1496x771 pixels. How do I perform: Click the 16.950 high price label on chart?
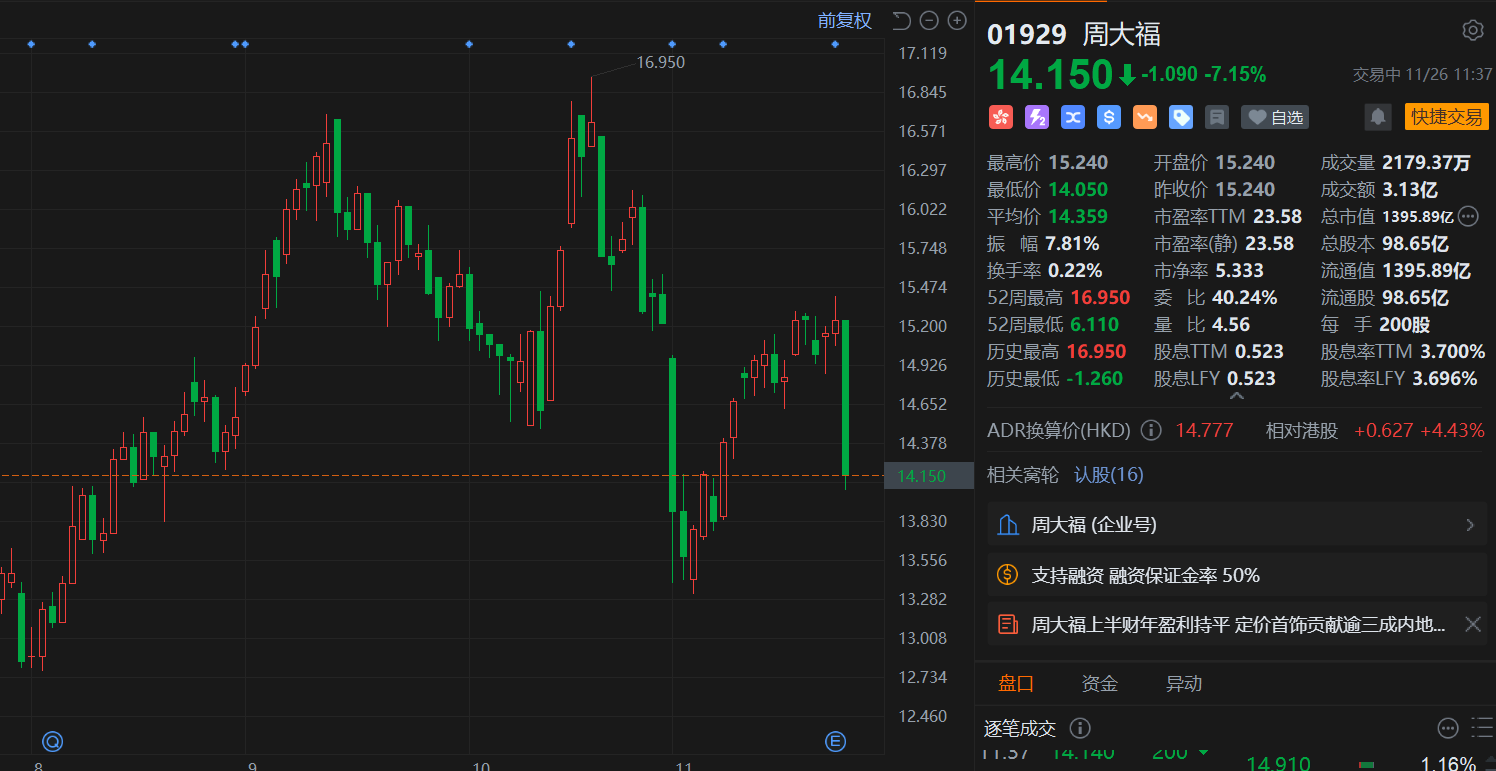[661, 62]
